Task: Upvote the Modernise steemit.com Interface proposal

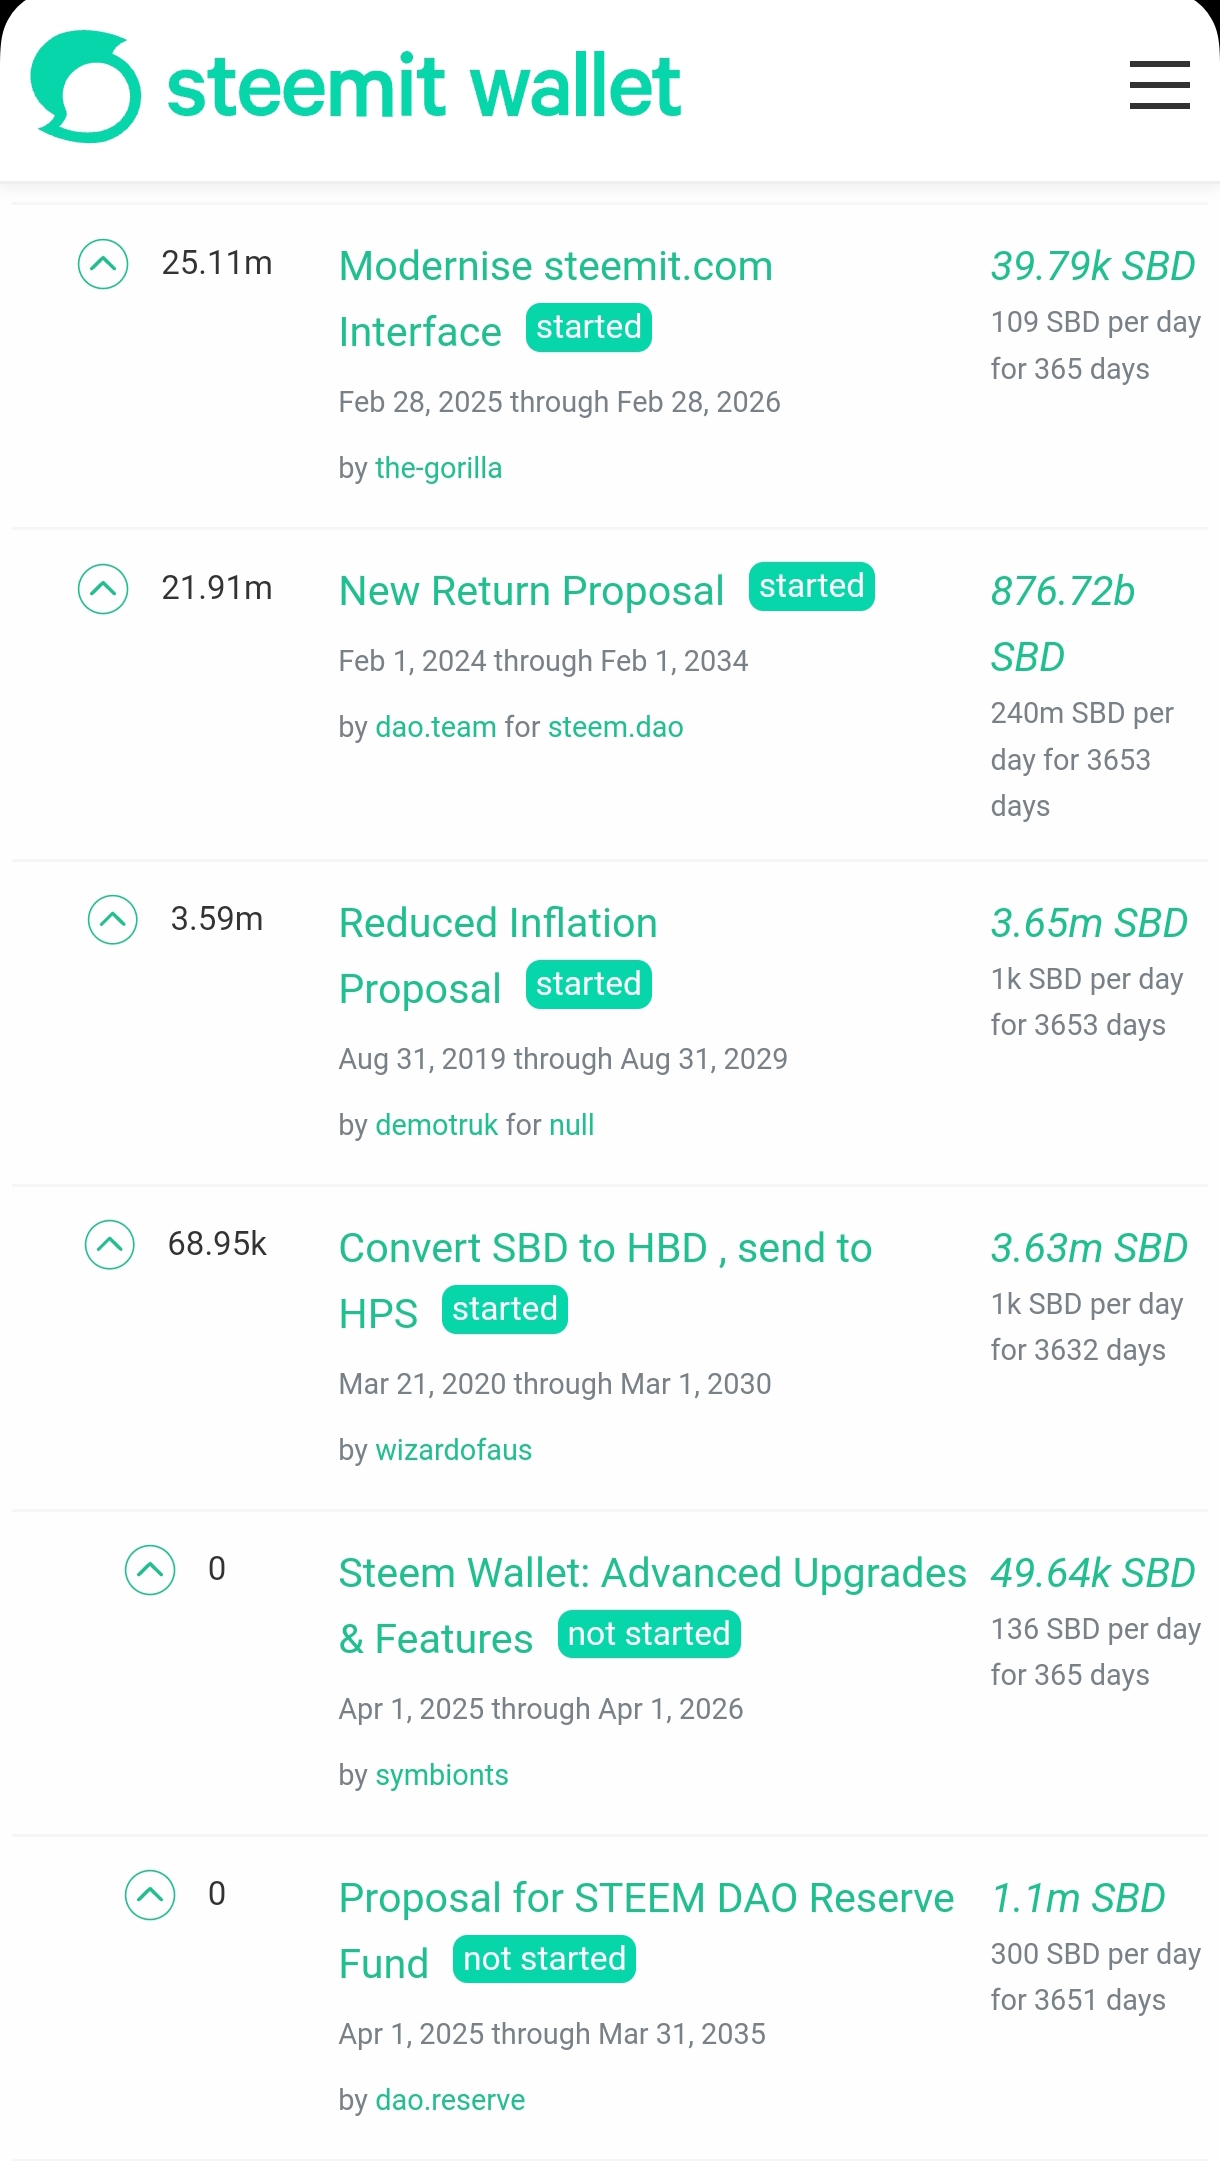Action: pyautogui.click(x=103, y=264)
